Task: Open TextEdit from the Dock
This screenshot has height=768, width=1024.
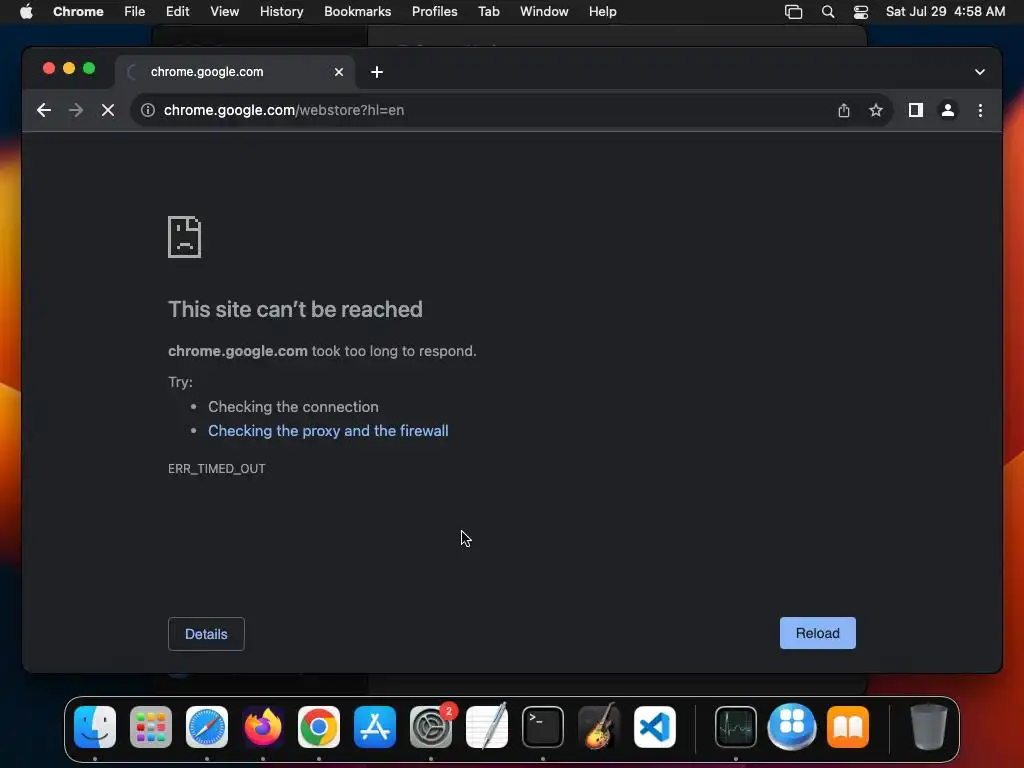Action: [487, 727]
